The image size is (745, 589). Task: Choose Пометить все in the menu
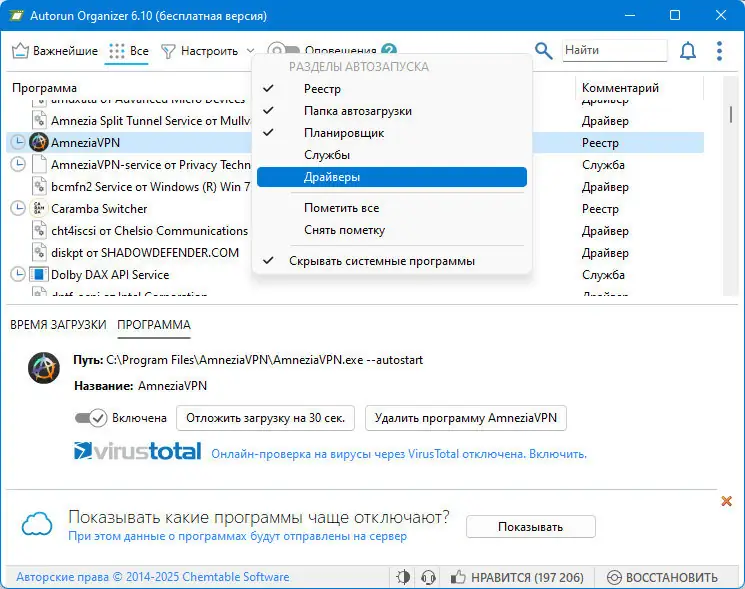pyautogui.click(x=392, y=208)
